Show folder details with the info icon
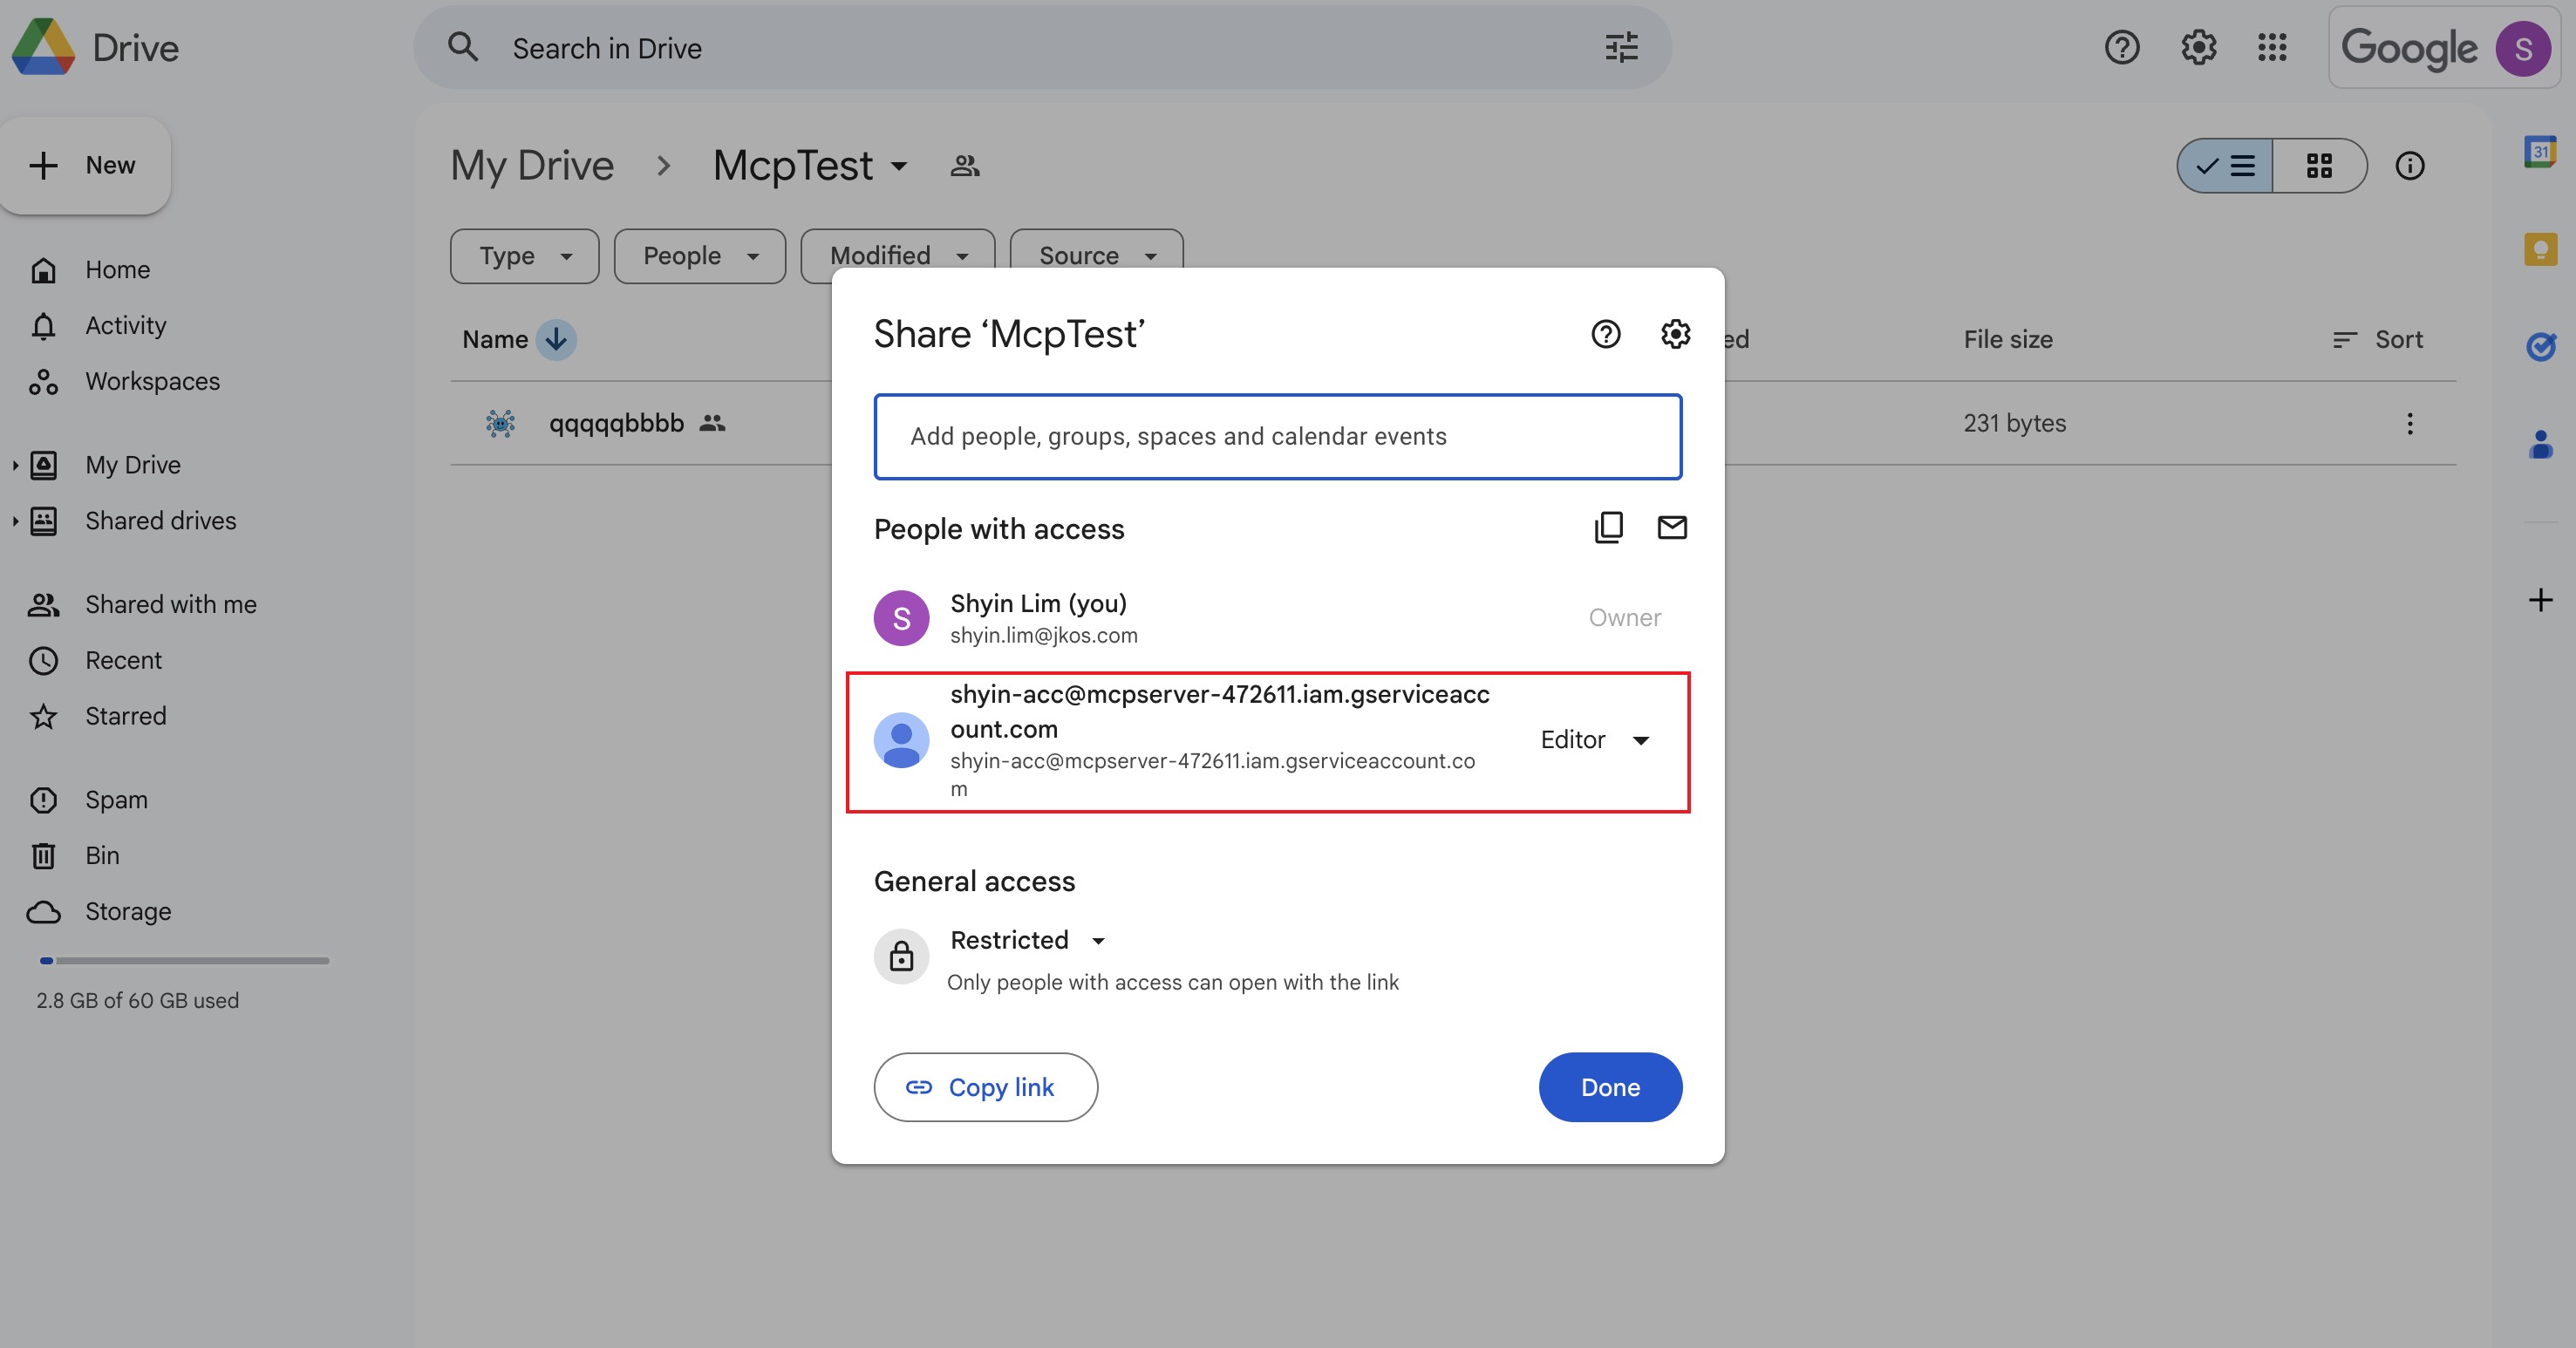2576x1348 pixels. tap(2411, 166)
